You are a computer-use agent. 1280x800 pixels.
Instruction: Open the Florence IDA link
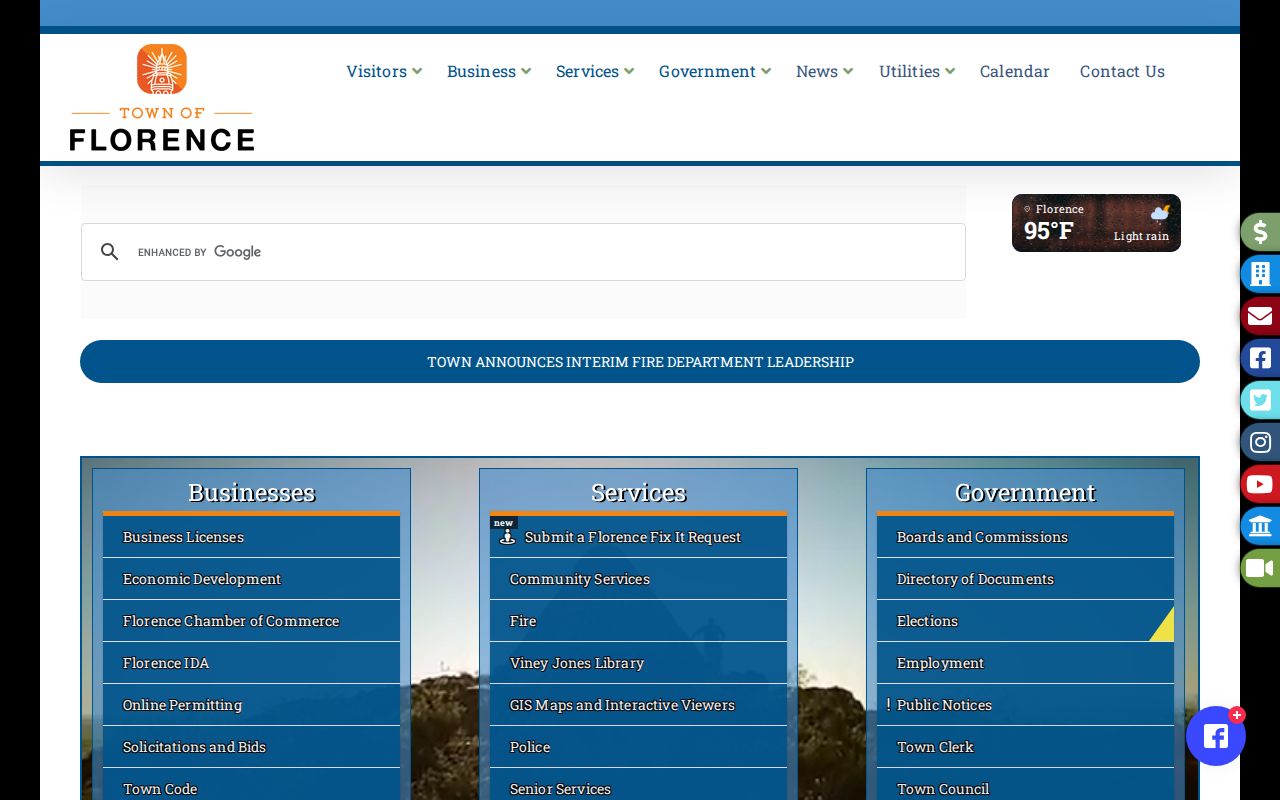251,663
